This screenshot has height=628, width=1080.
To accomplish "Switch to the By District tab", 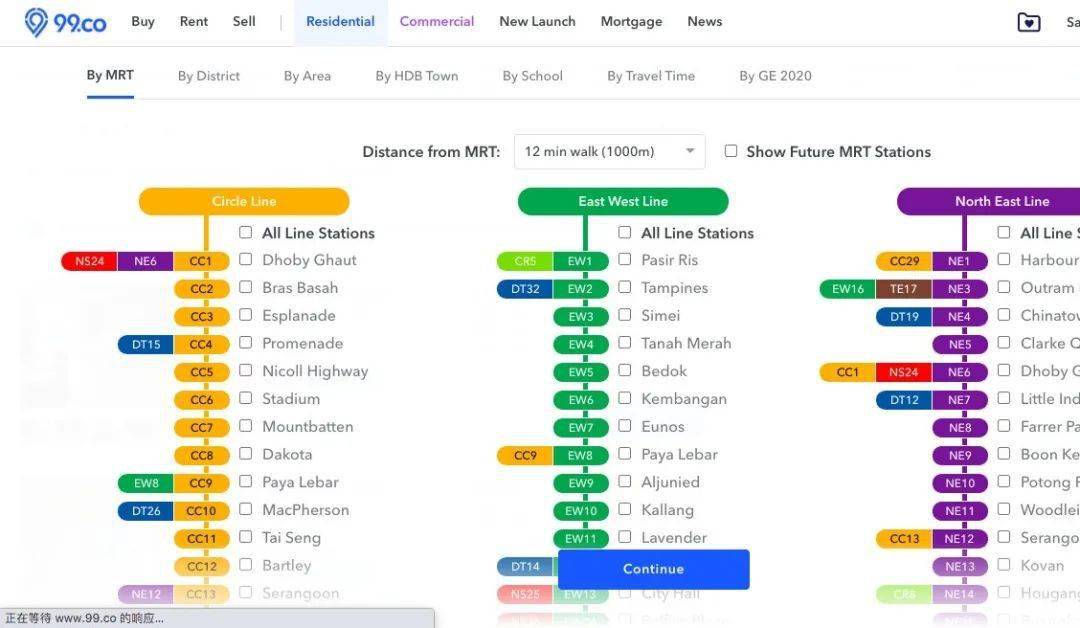I will tap(209, 76).
